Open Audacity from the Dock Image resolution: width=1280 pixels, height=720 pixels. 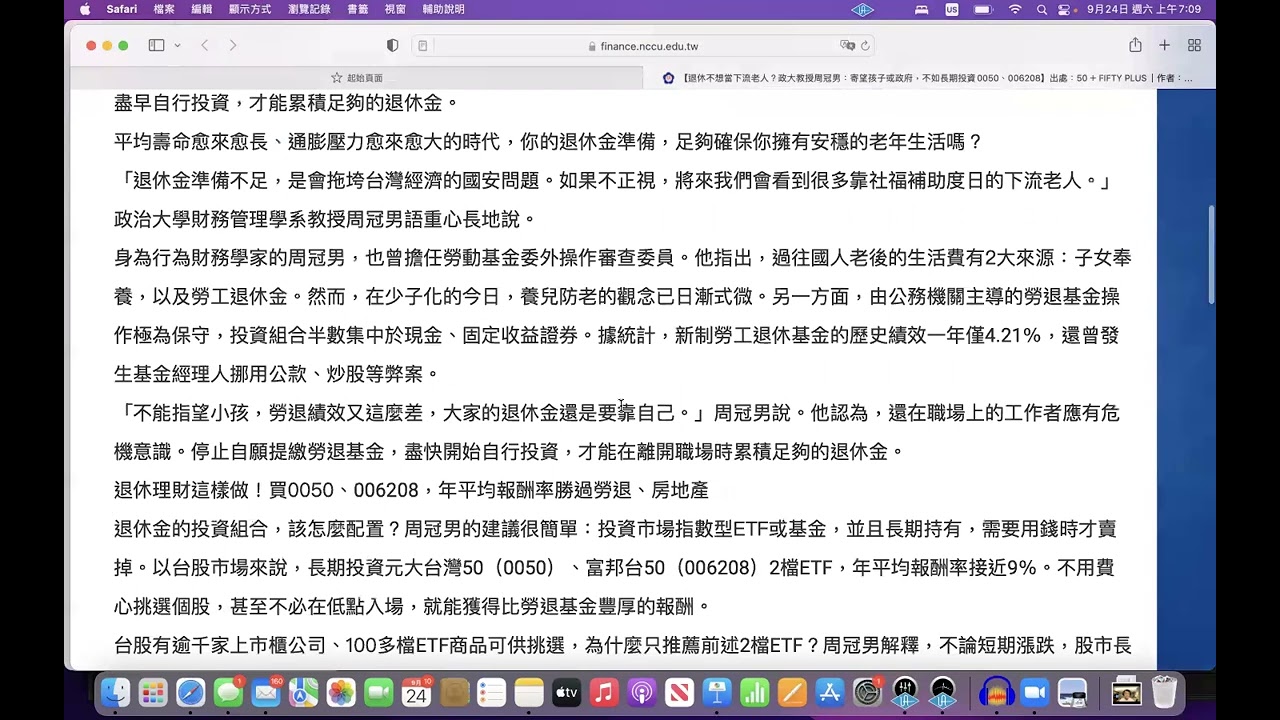click(x=995, y=692)
